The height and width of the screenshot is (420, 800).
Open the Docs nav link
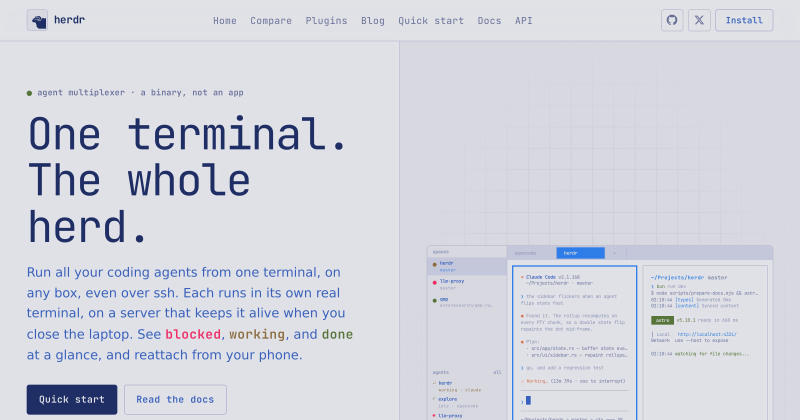(x=489, y=21)
